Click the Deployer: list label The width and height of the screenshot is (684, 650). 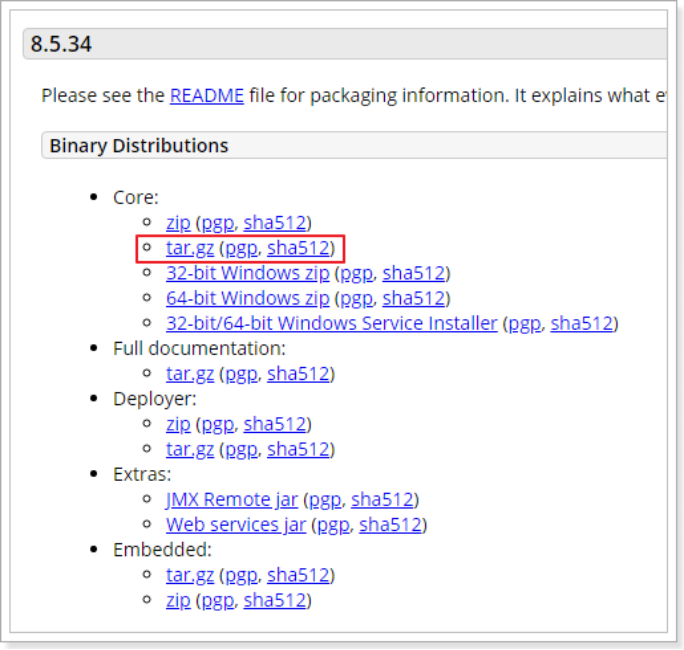tap(155, 399)
